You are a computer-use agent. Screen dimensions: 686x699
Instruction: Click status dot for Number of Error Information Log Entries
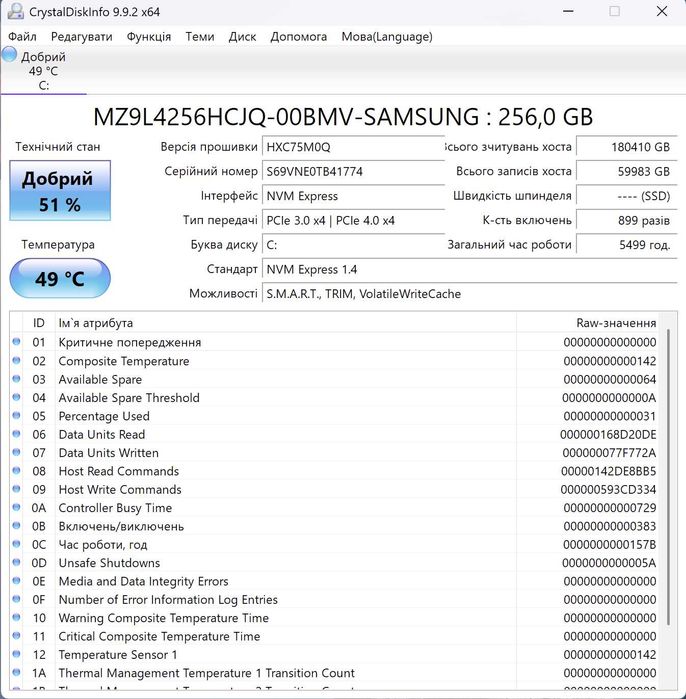[16, 599]
